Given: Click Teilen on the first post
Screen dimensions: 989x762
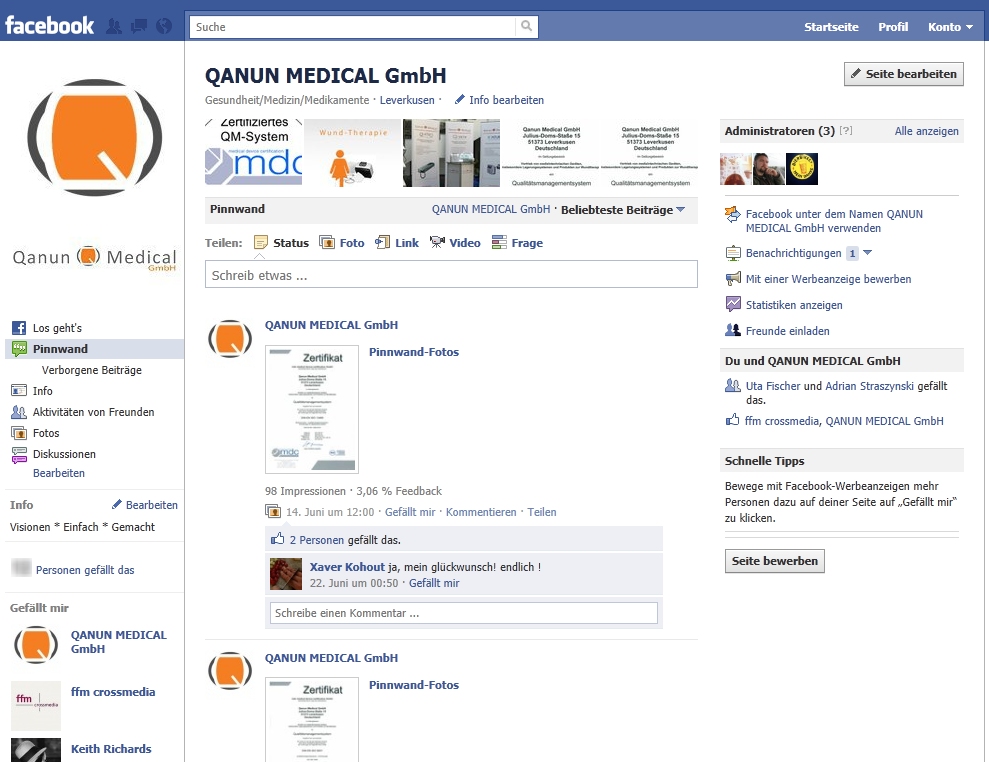Looking at the screenshot, I should [x=542, y=512].
